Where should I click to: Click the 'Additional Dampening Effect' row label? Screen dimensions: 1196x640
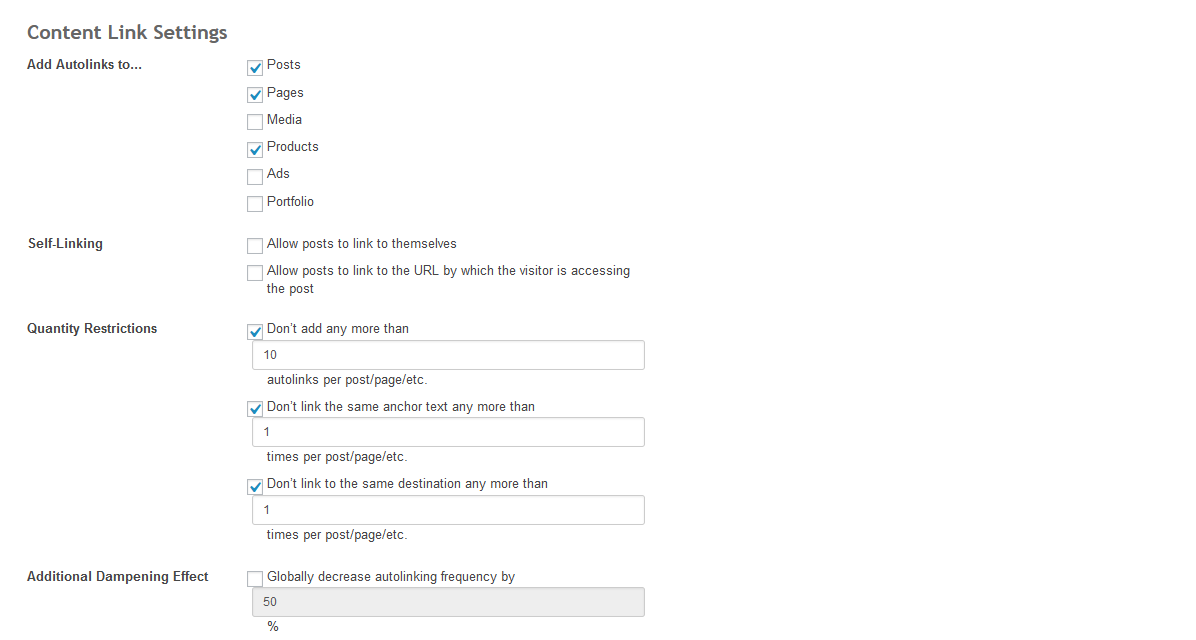[118, 576]
